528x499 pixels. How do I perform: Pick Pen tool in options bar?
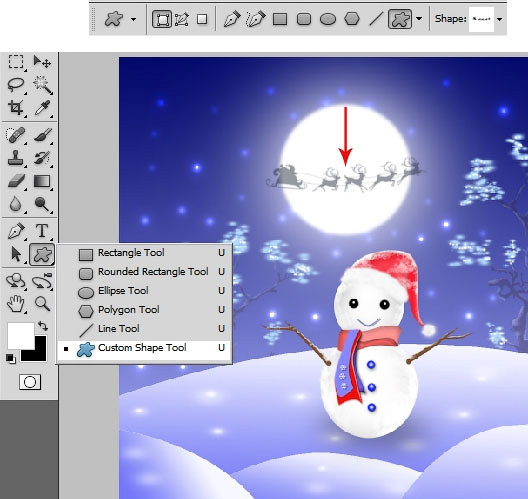click(232, 19)
